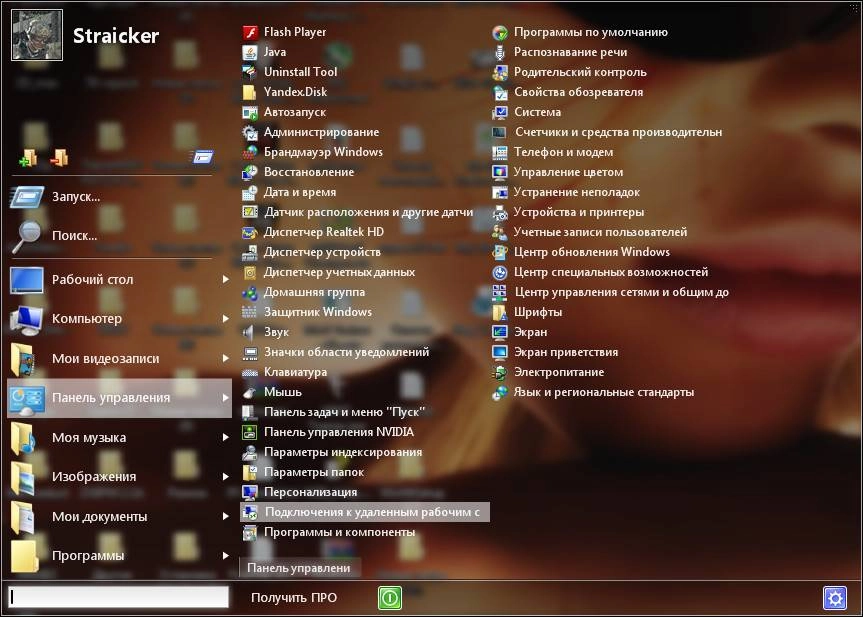Click the Получить ПРО link

(294, 598)
